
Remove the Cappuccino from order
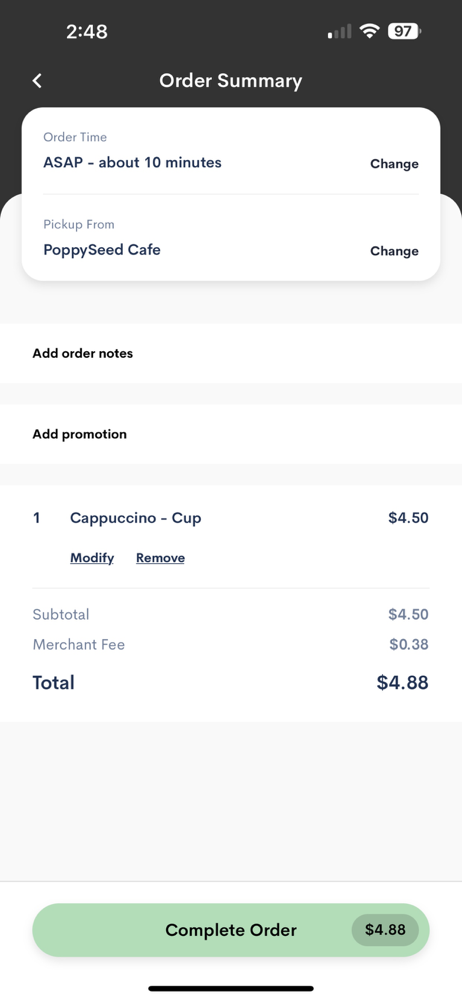tap(160, 558)
